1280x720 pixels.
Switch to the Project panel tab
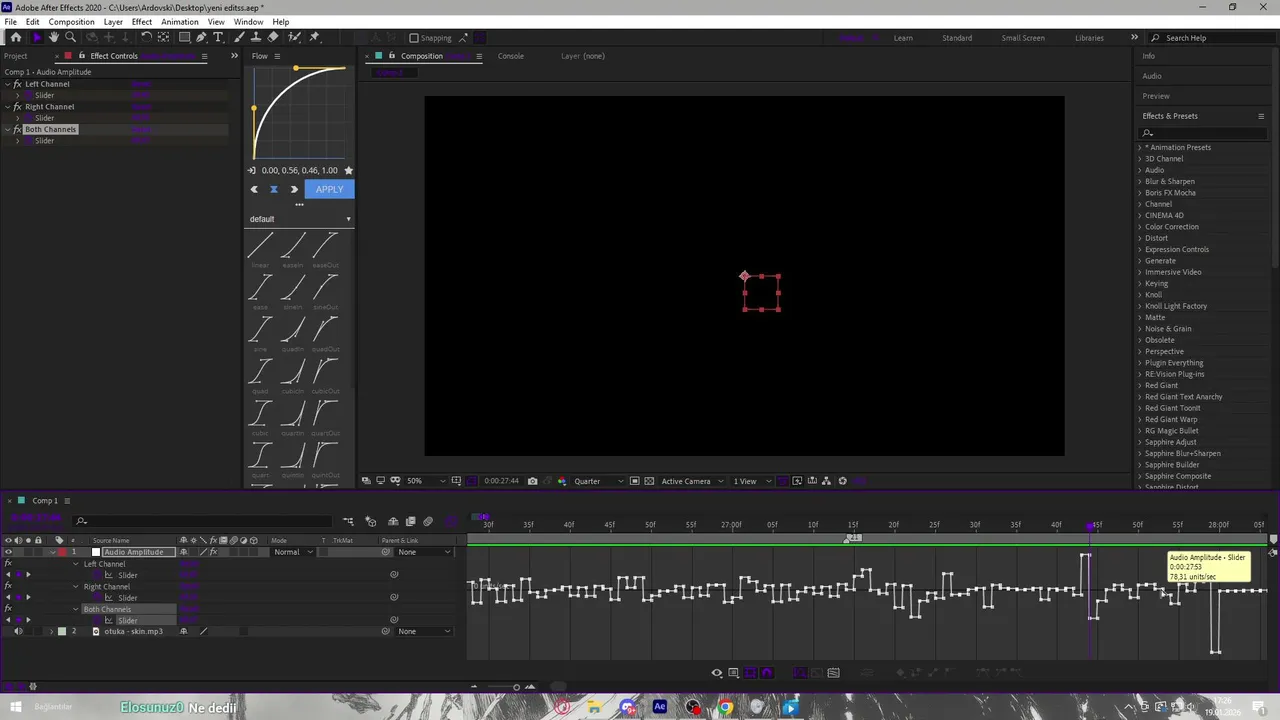pyautogui.click(x=16, y=56)
